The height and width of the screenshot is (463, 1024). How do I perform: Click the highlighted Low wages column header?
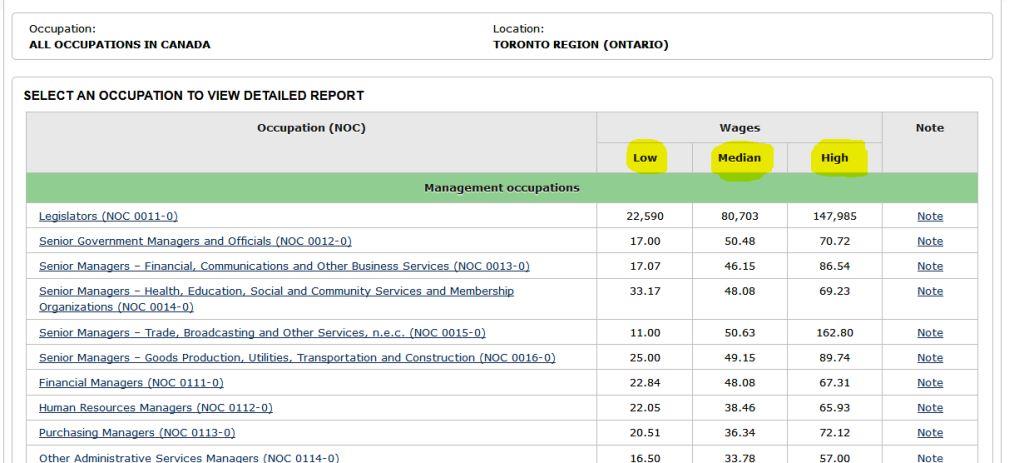[x=645, y=158]
